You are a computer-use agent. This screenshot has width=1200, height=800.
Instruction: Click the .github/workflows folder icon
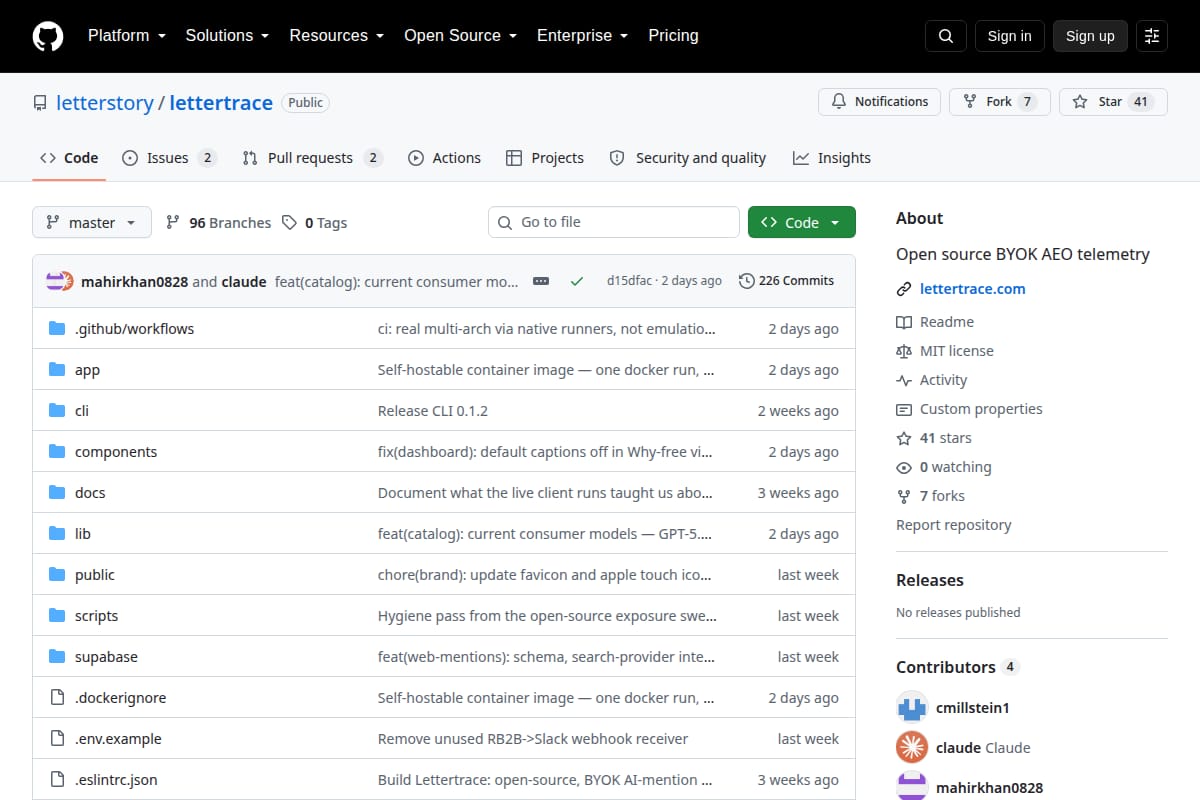(57, 329)
